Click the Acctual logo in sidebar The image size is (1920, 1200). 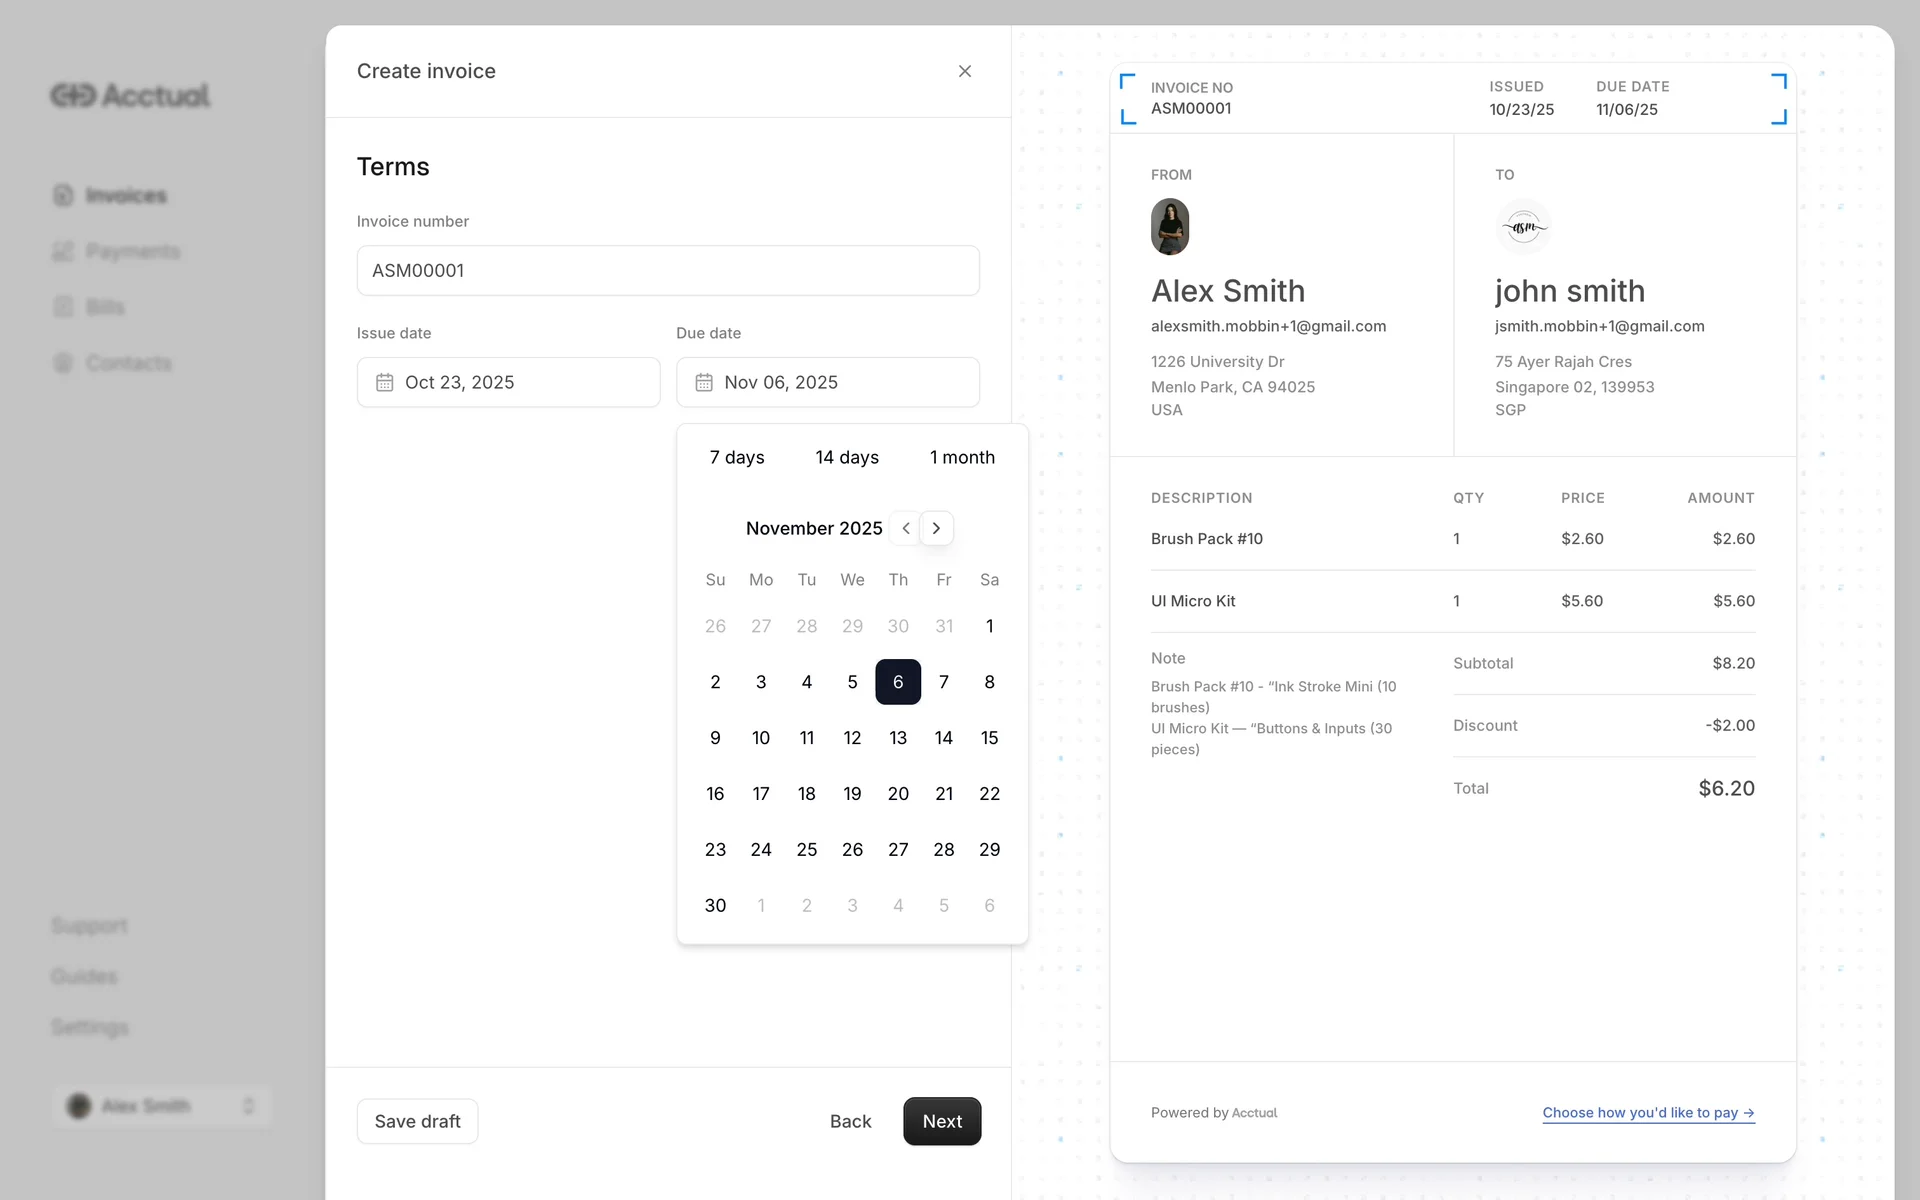coord(130,95)
